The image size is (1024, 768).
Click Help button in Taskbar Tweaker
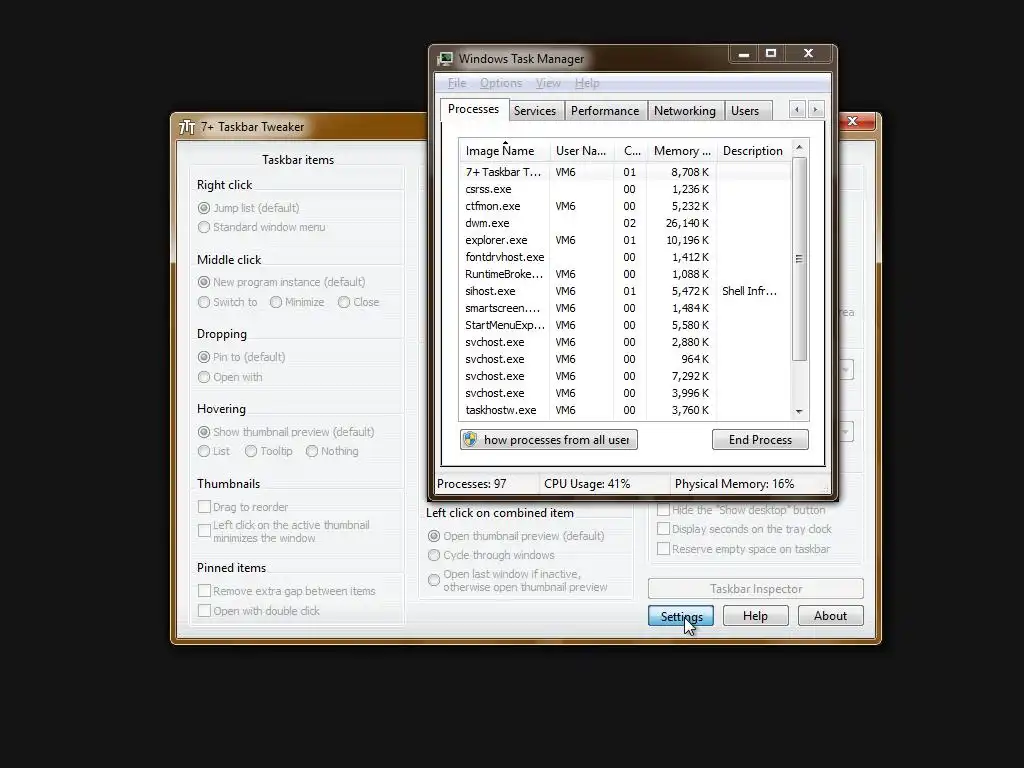click(755, 616)
